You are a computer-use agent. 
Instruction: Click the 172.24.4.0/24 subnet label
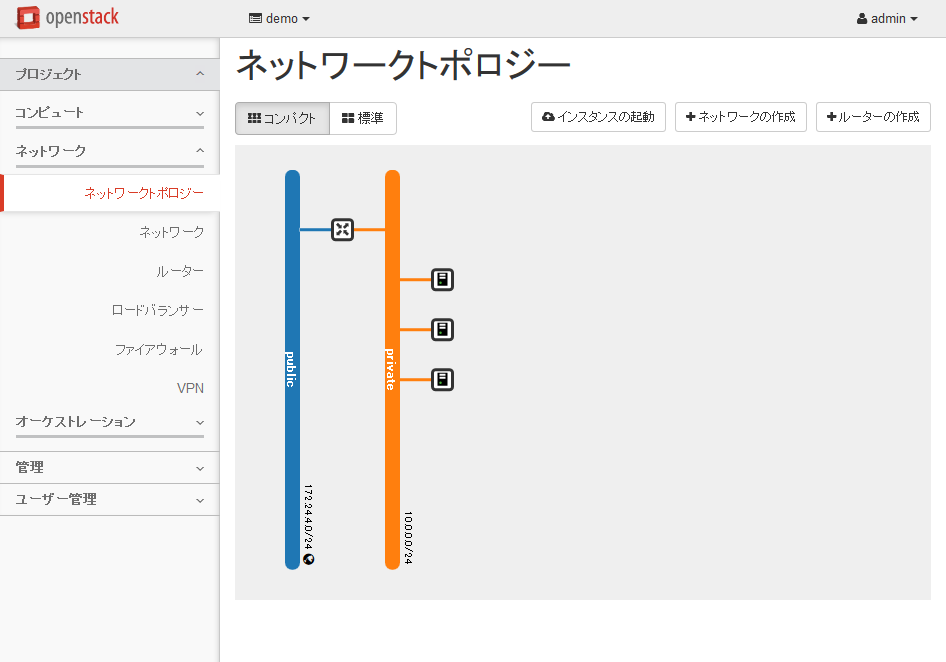308,517
